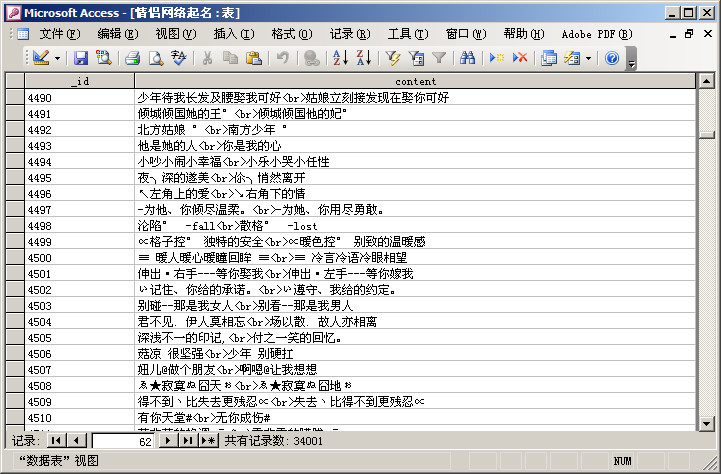Add new record toolbar icon

point(497,58)
